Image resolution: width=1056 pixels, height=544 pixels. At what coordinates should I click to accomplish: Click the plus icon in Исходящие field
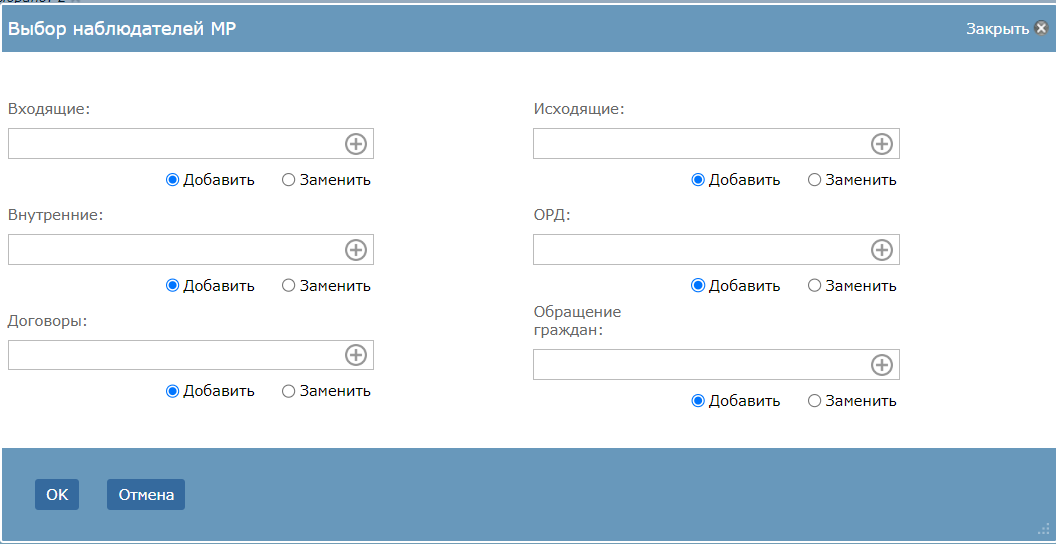882,144
